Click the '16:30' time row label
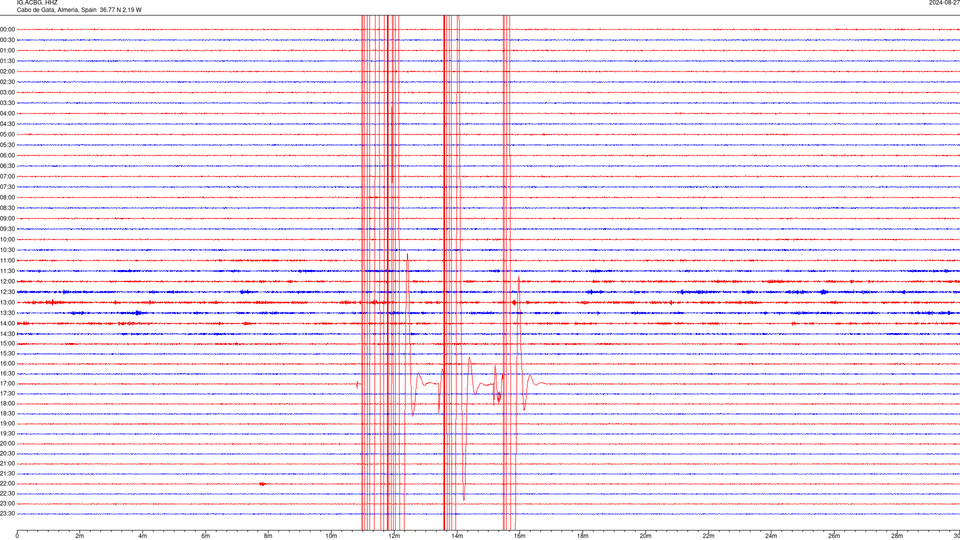The height and width of the screenshot is (540, 960). 7,374
